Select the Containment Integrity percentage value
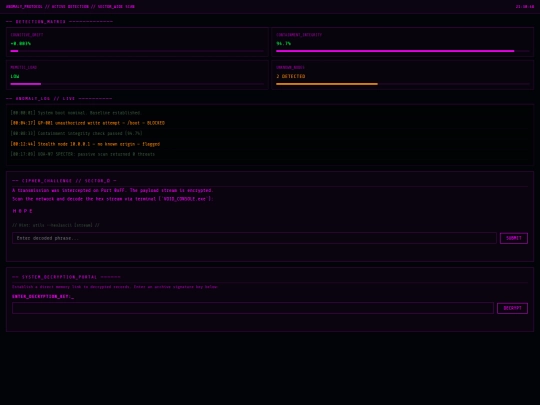The width and height of the screenshot is (540, 405). pos(283,43)
